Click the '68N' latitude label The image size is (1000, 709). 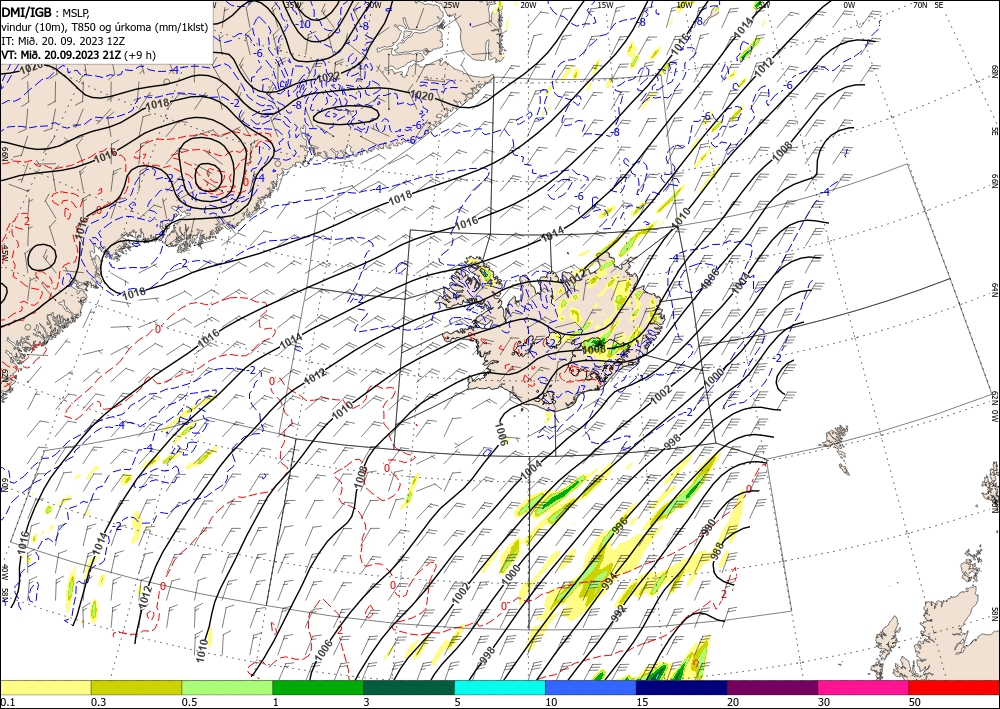pyautogui.click(x=994, y=71)
